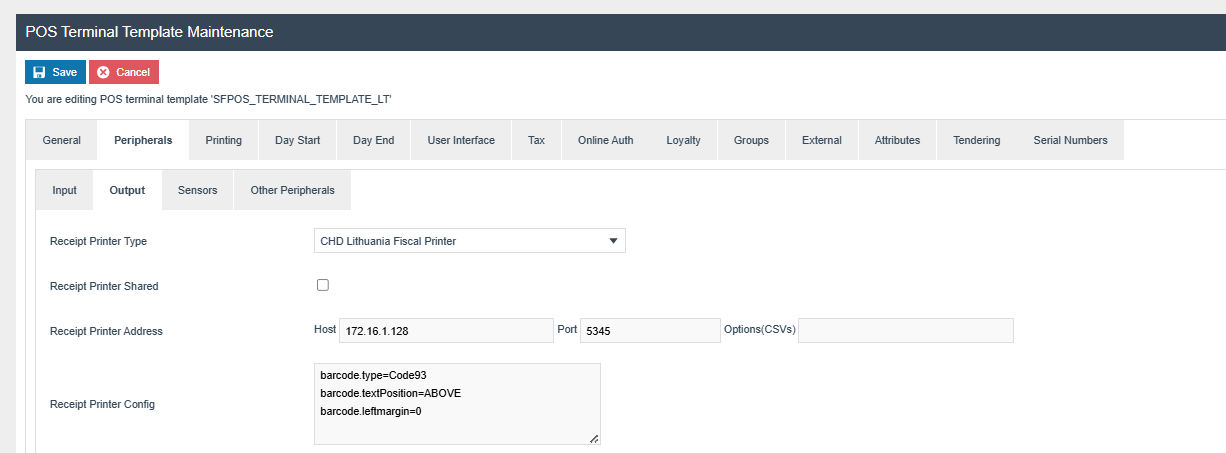The width and height of the screenshot is (1226, 453).
Task: Click the Receipt Printer Config resize handle
Action: coord(594,438)
